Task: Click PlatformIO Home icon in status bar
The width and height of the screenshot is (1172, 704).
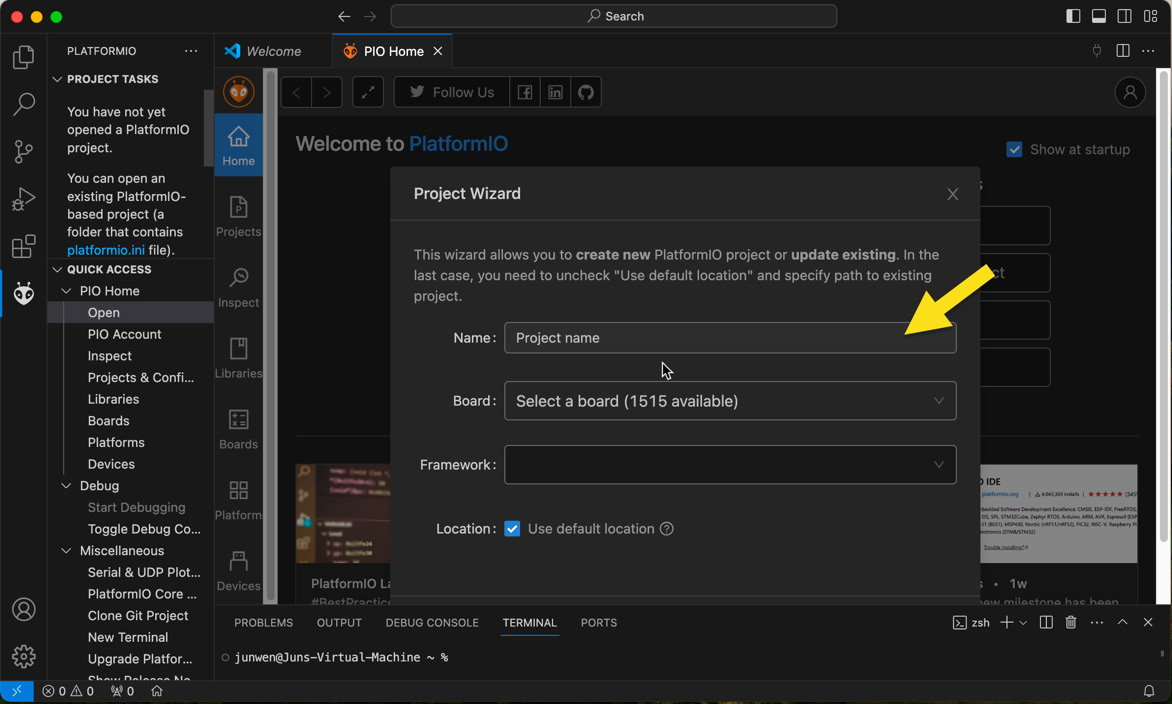Action: [157, 691]
